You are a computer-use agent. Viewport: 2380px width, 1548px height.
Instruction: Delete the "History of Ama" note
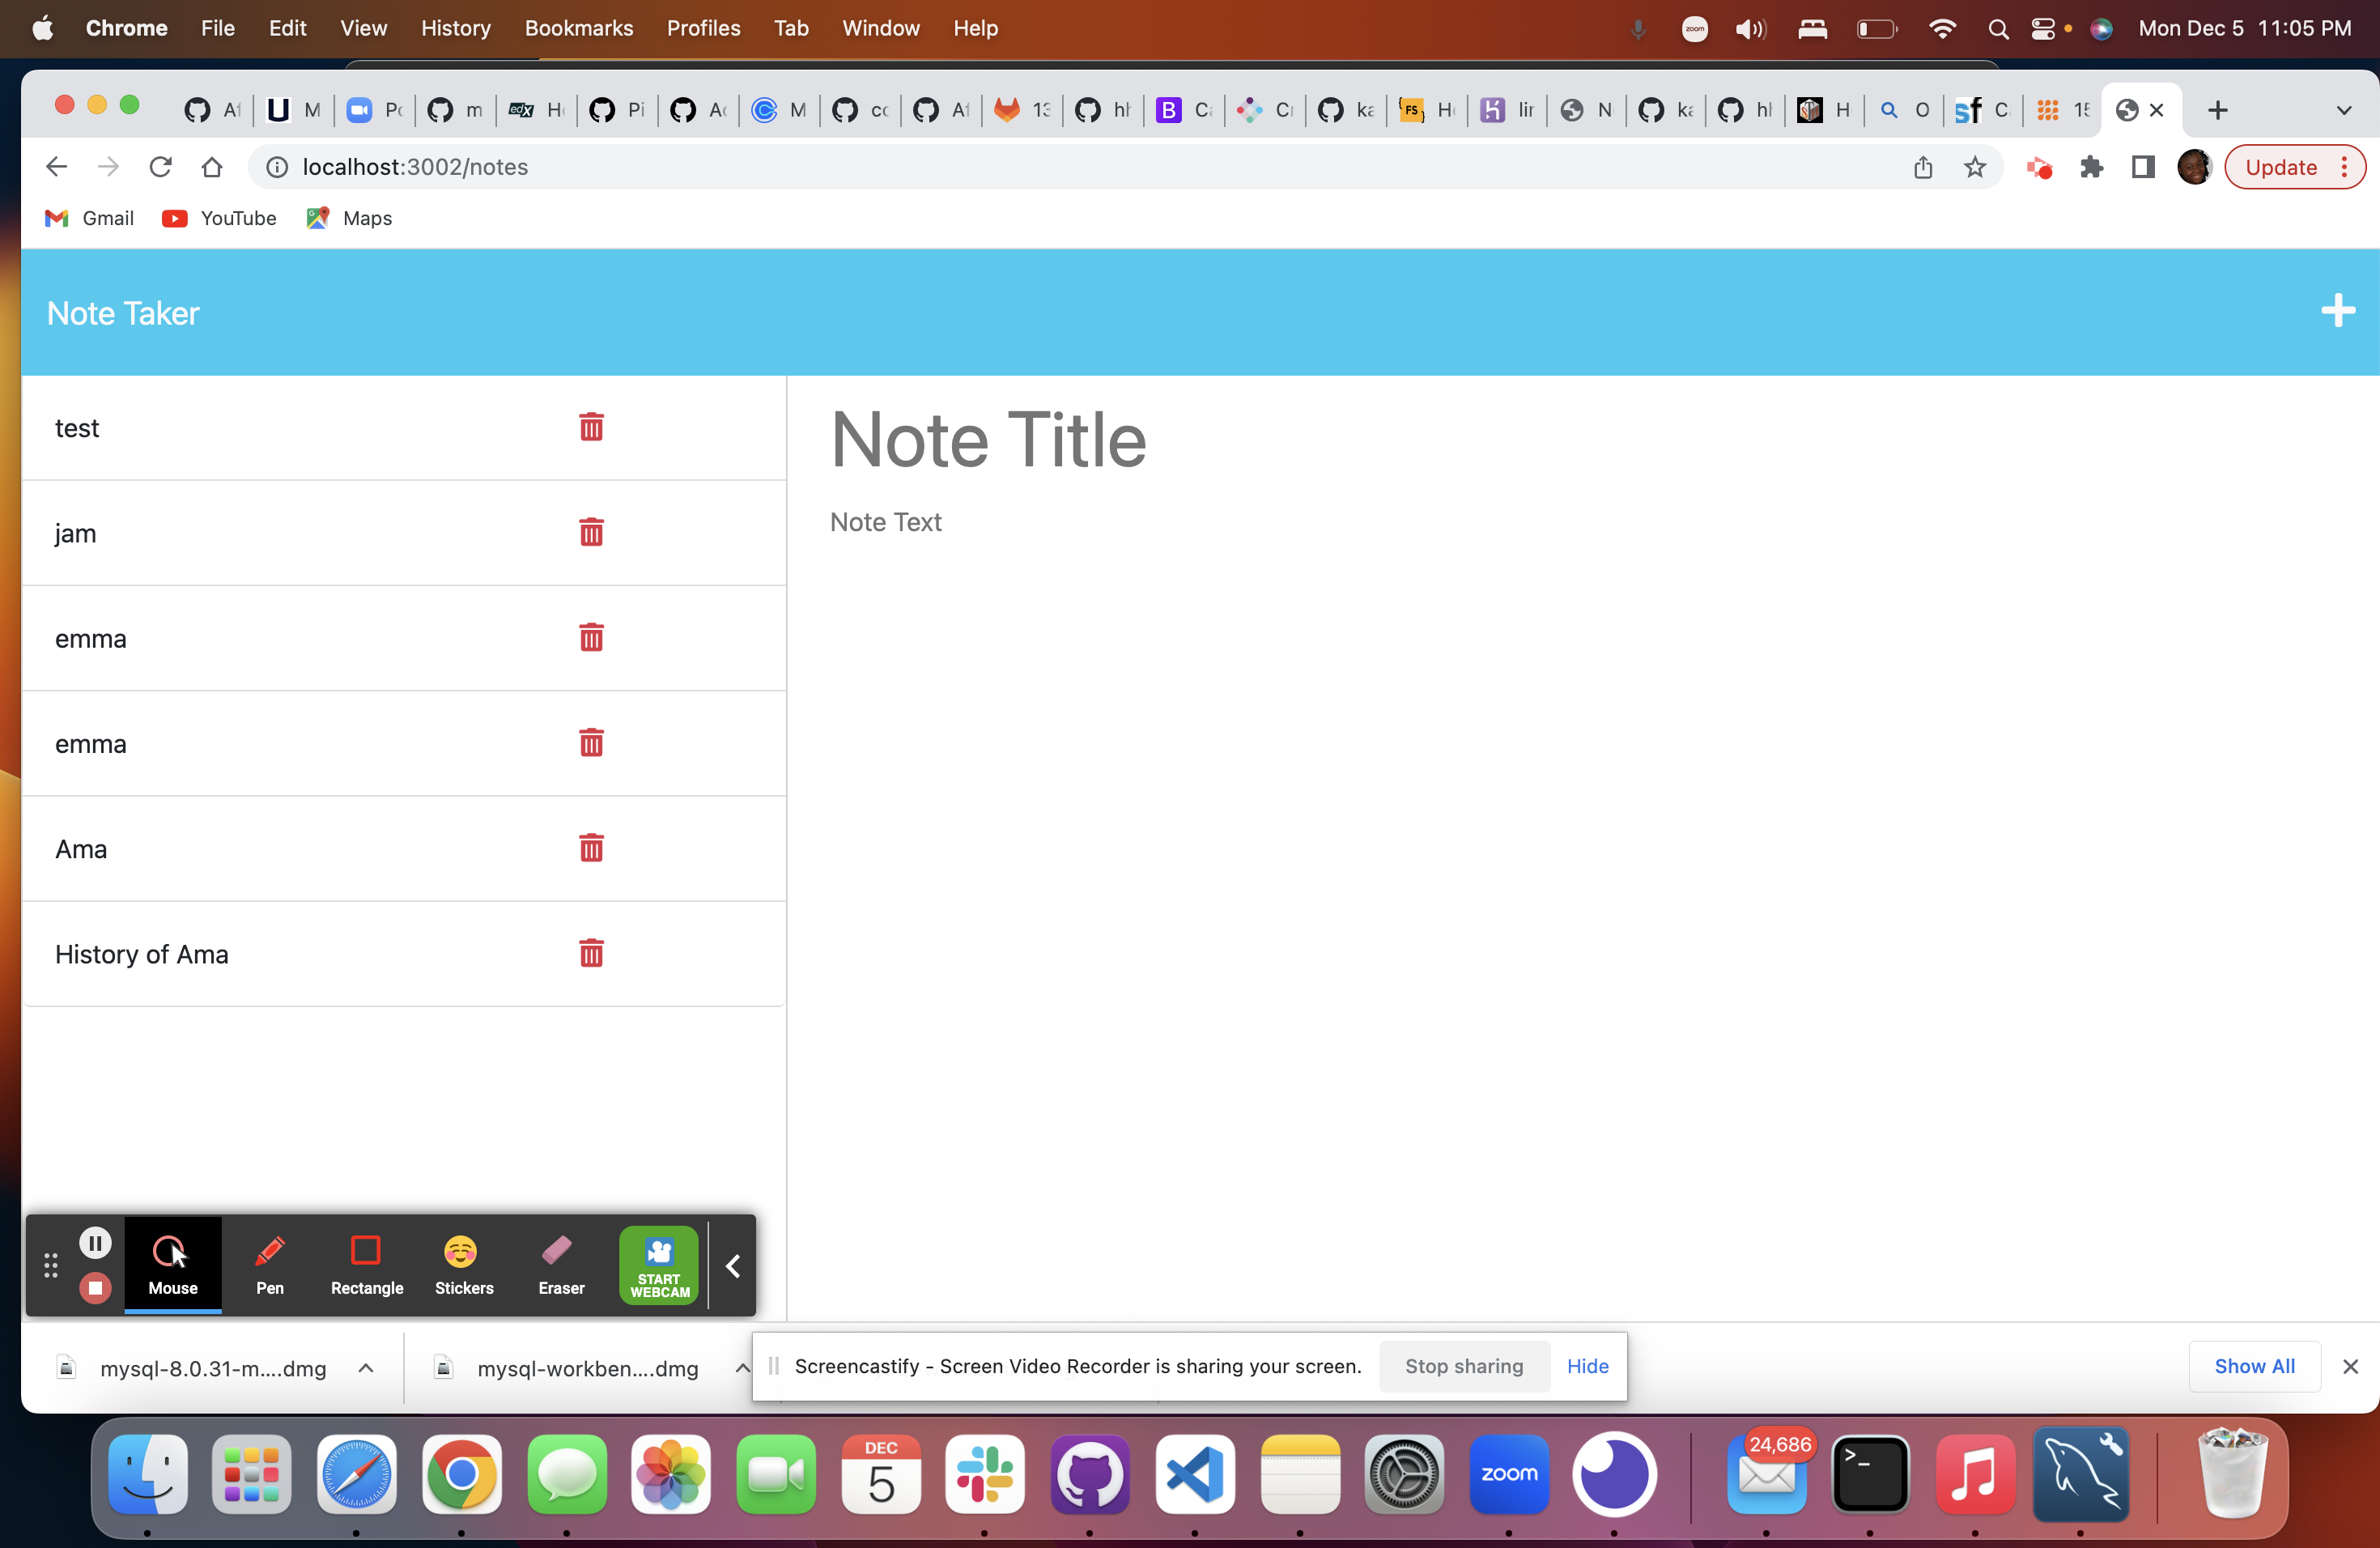coord(591,953)
